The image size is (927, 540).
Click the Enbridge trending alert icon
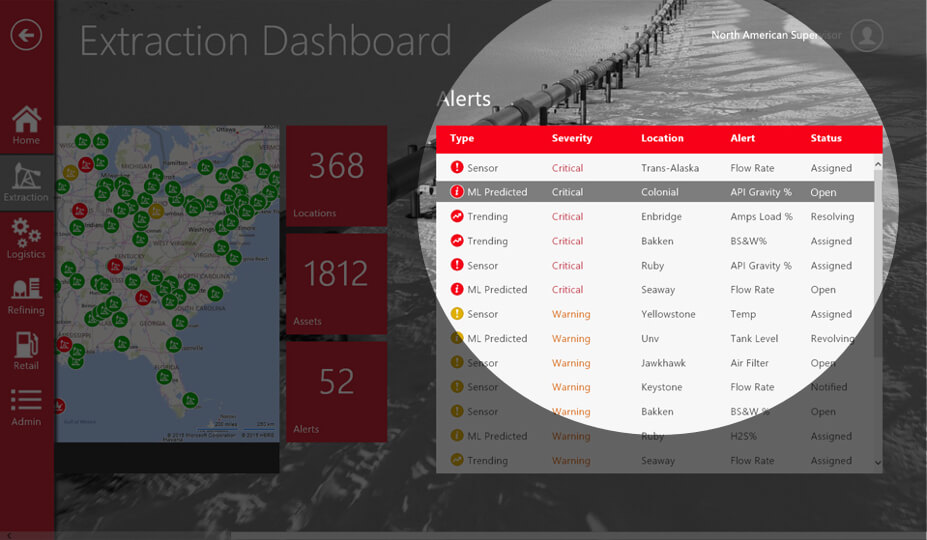pyautogui.click(x=457, y=216)
